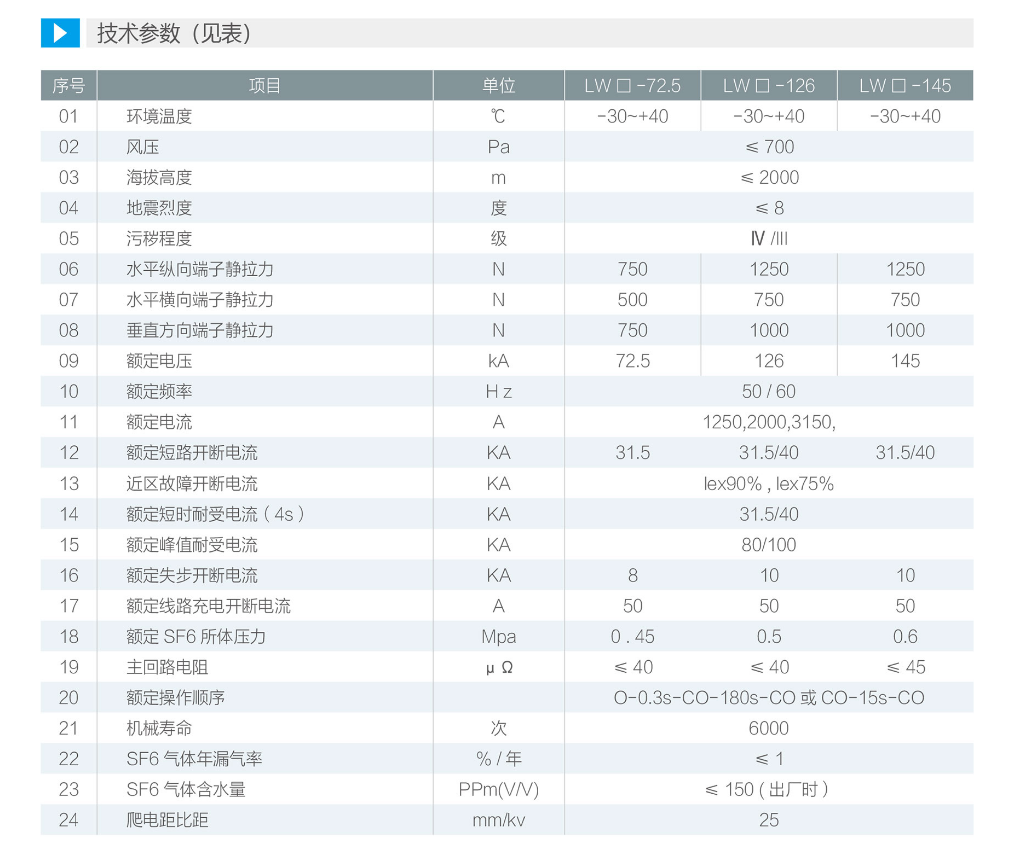Select the LW□-126 column header
Image resolution: width=1014 pixels, height=851 pixels.
[x=768, y=85]
